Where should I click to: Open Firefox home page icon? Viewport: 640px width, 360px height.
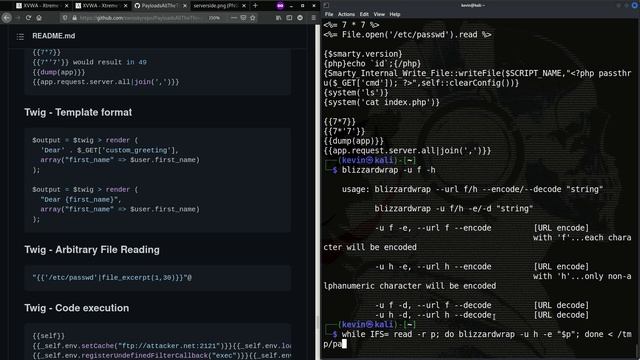pyautogui.click(x=39, y=18)
